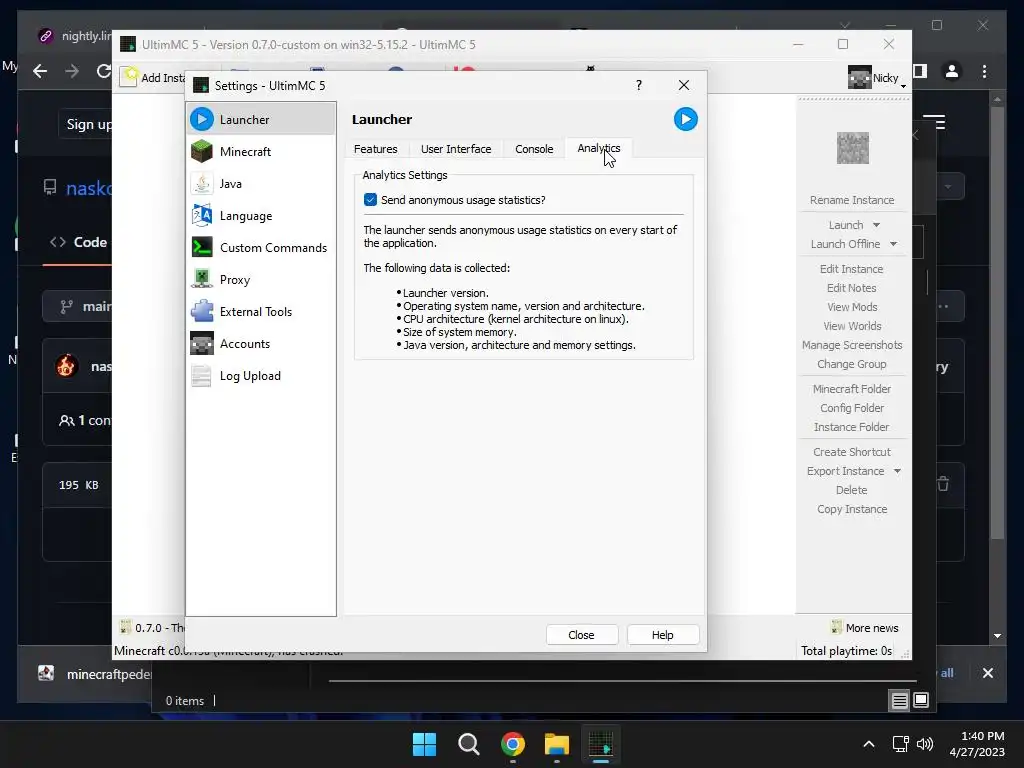
Task: Switch to the Console tab
Action: click(534, 149)
